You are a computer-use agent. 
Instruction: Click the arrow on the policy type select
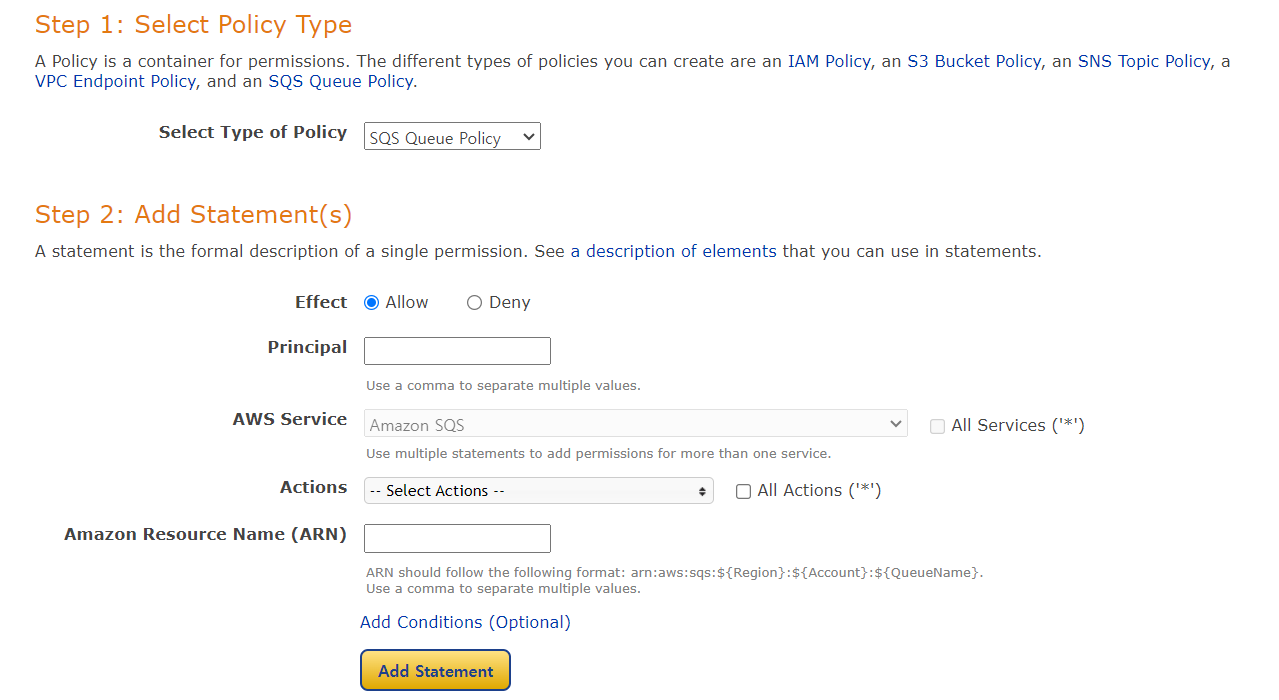528,138
